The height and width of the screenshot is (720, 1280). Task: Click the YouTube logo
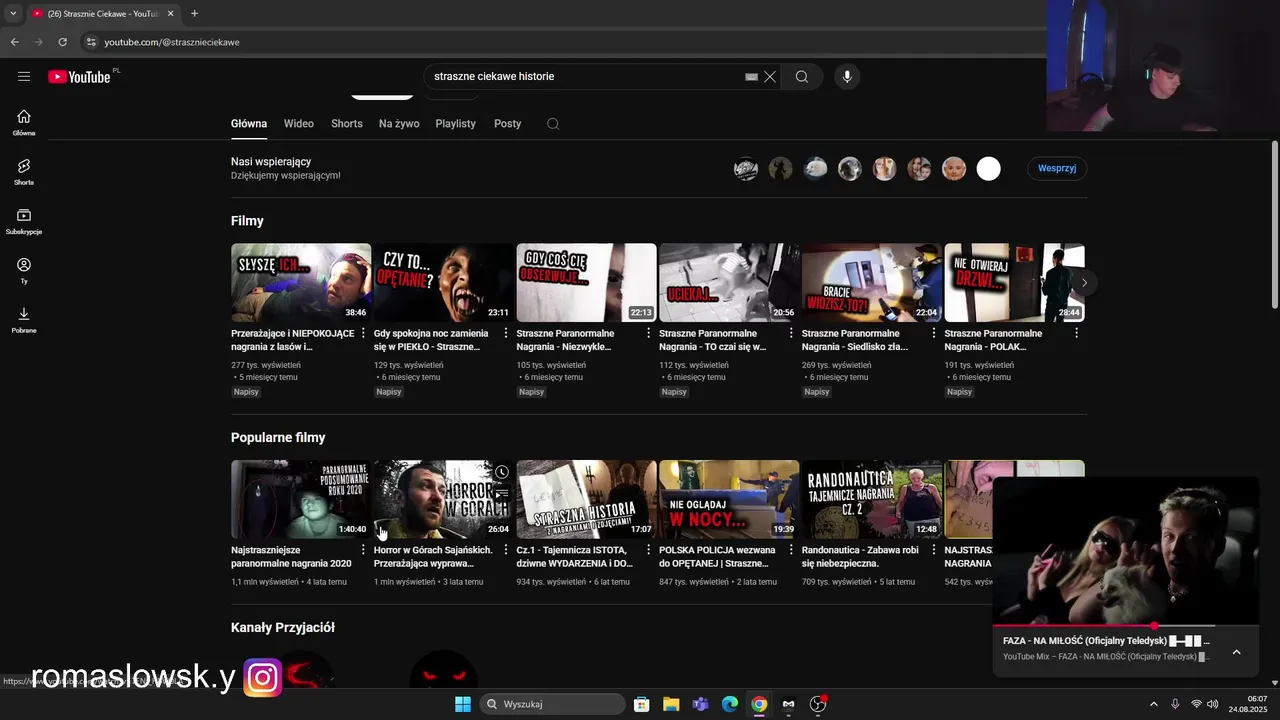pos(79,77)
